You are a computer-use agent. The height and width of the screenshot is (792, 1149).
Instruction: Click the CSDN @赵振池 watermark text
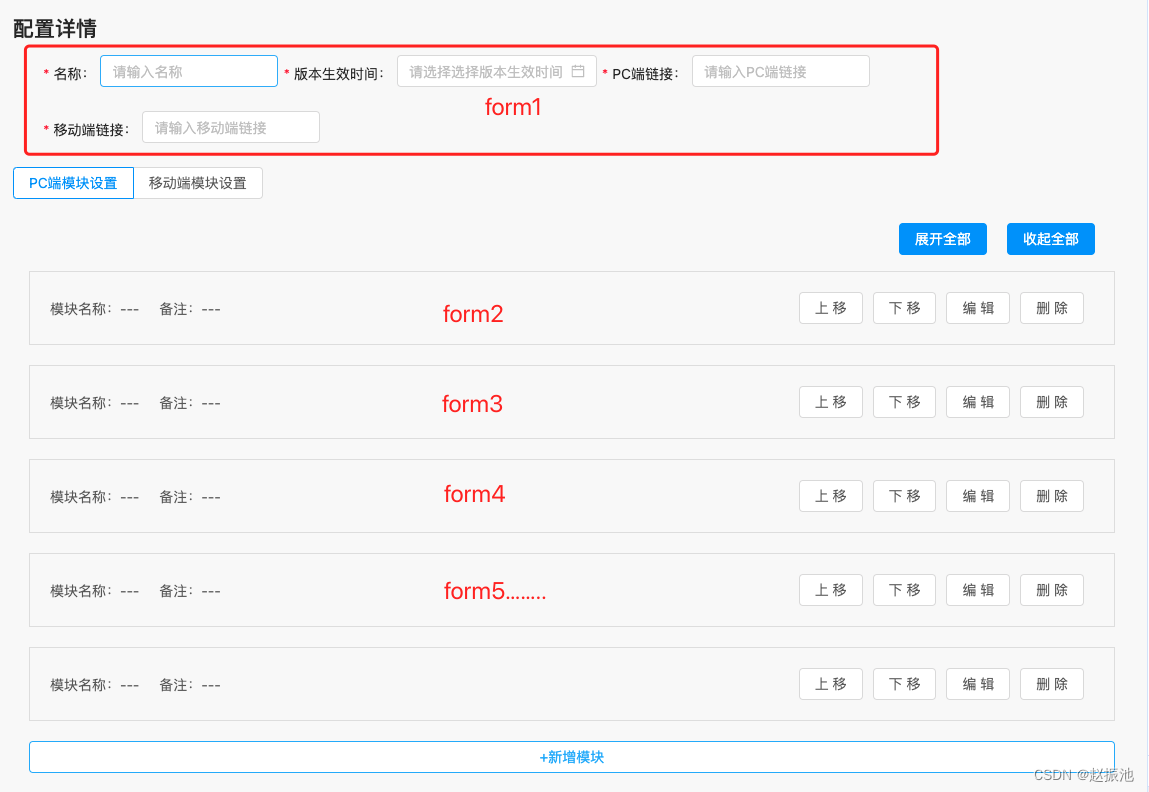tap(1083, 775)
